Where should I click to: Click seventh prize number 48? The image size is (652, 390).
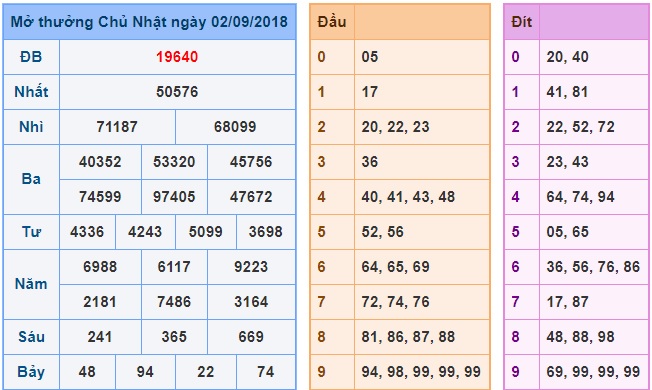point(87,371)
